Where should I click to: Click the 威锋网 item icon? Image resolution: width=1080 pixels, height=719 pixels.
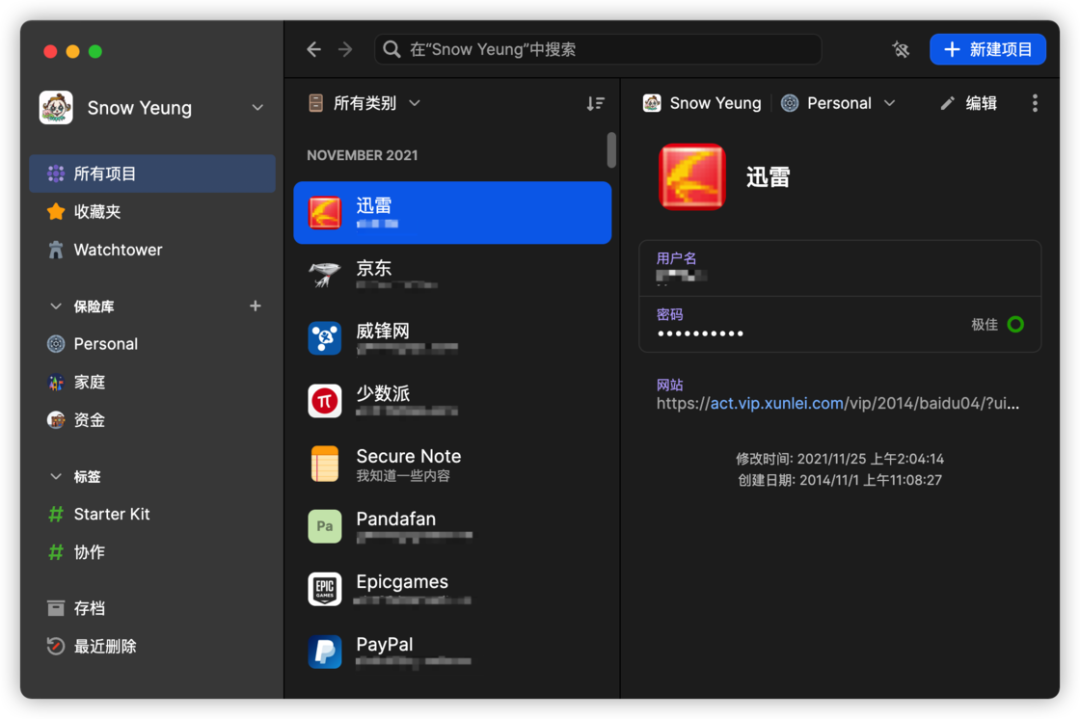324,337
